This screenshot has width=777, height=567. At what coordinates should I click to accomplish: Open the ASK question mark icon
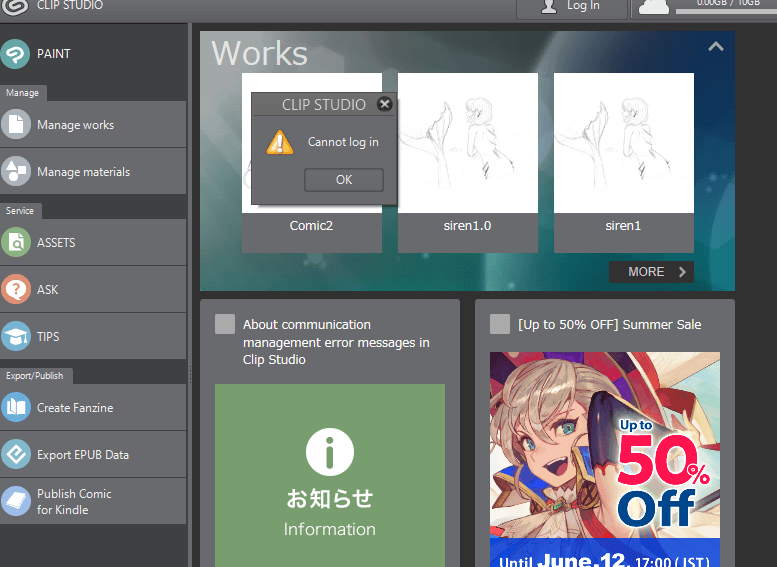tap(15, 289)
